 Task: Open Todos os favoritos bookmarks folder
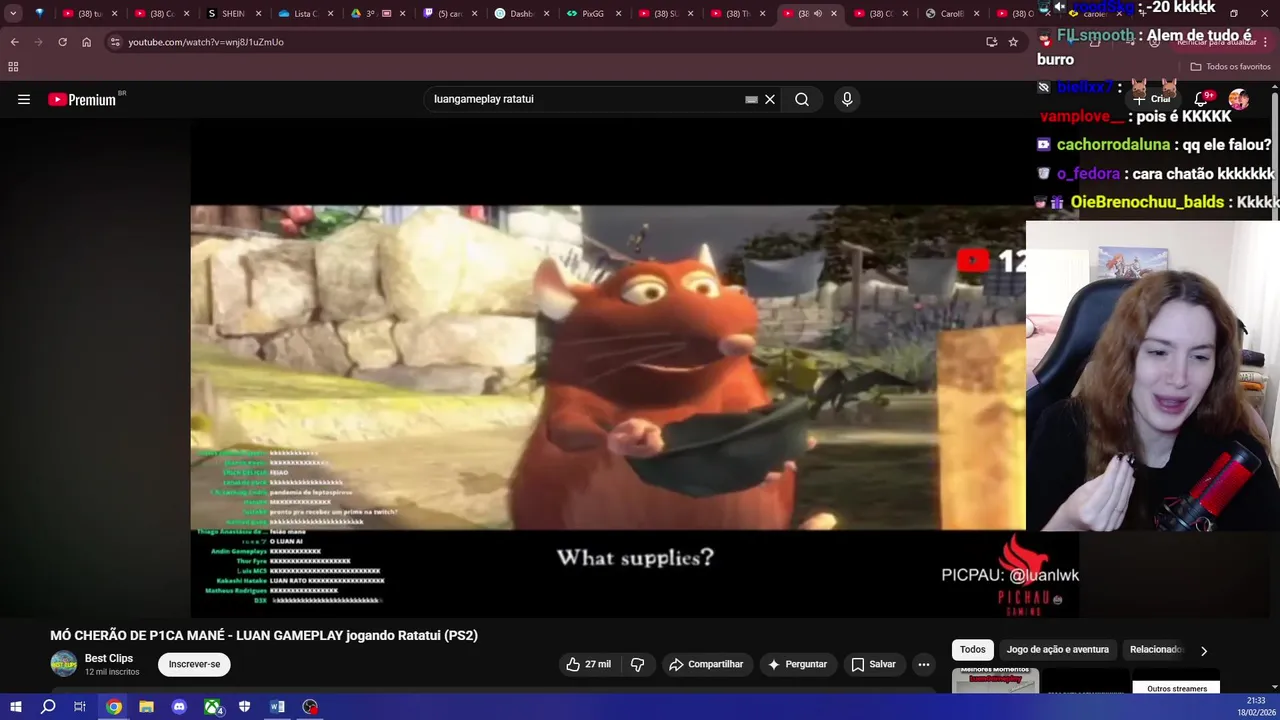(1230, 67)
